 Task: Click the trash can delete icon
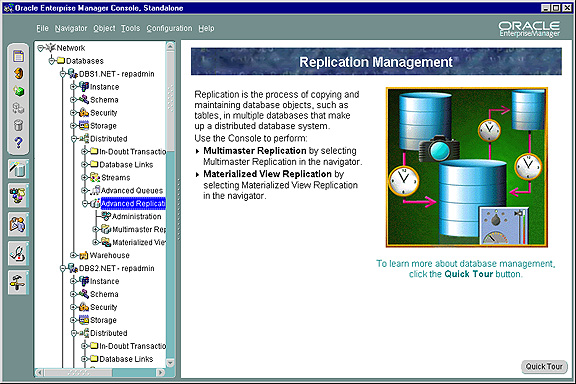pyautogui.click(x=18, y=125)
